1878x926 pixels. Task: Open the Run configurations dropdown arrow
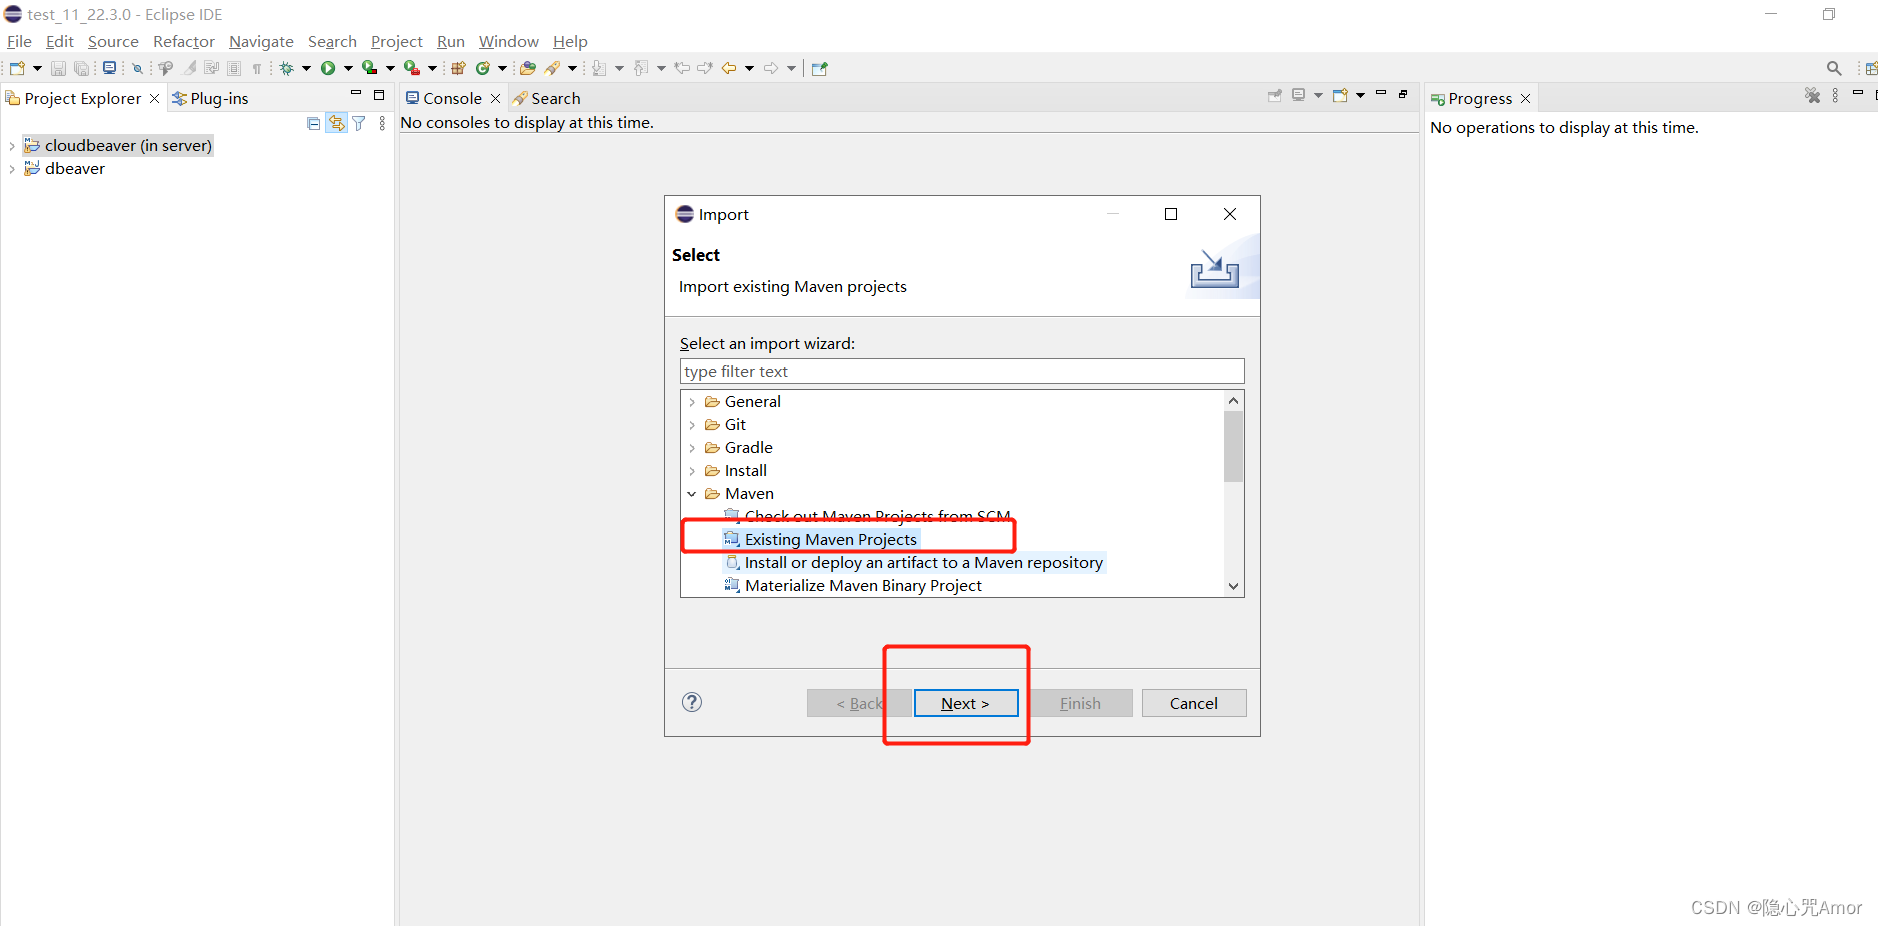point(348,68)
